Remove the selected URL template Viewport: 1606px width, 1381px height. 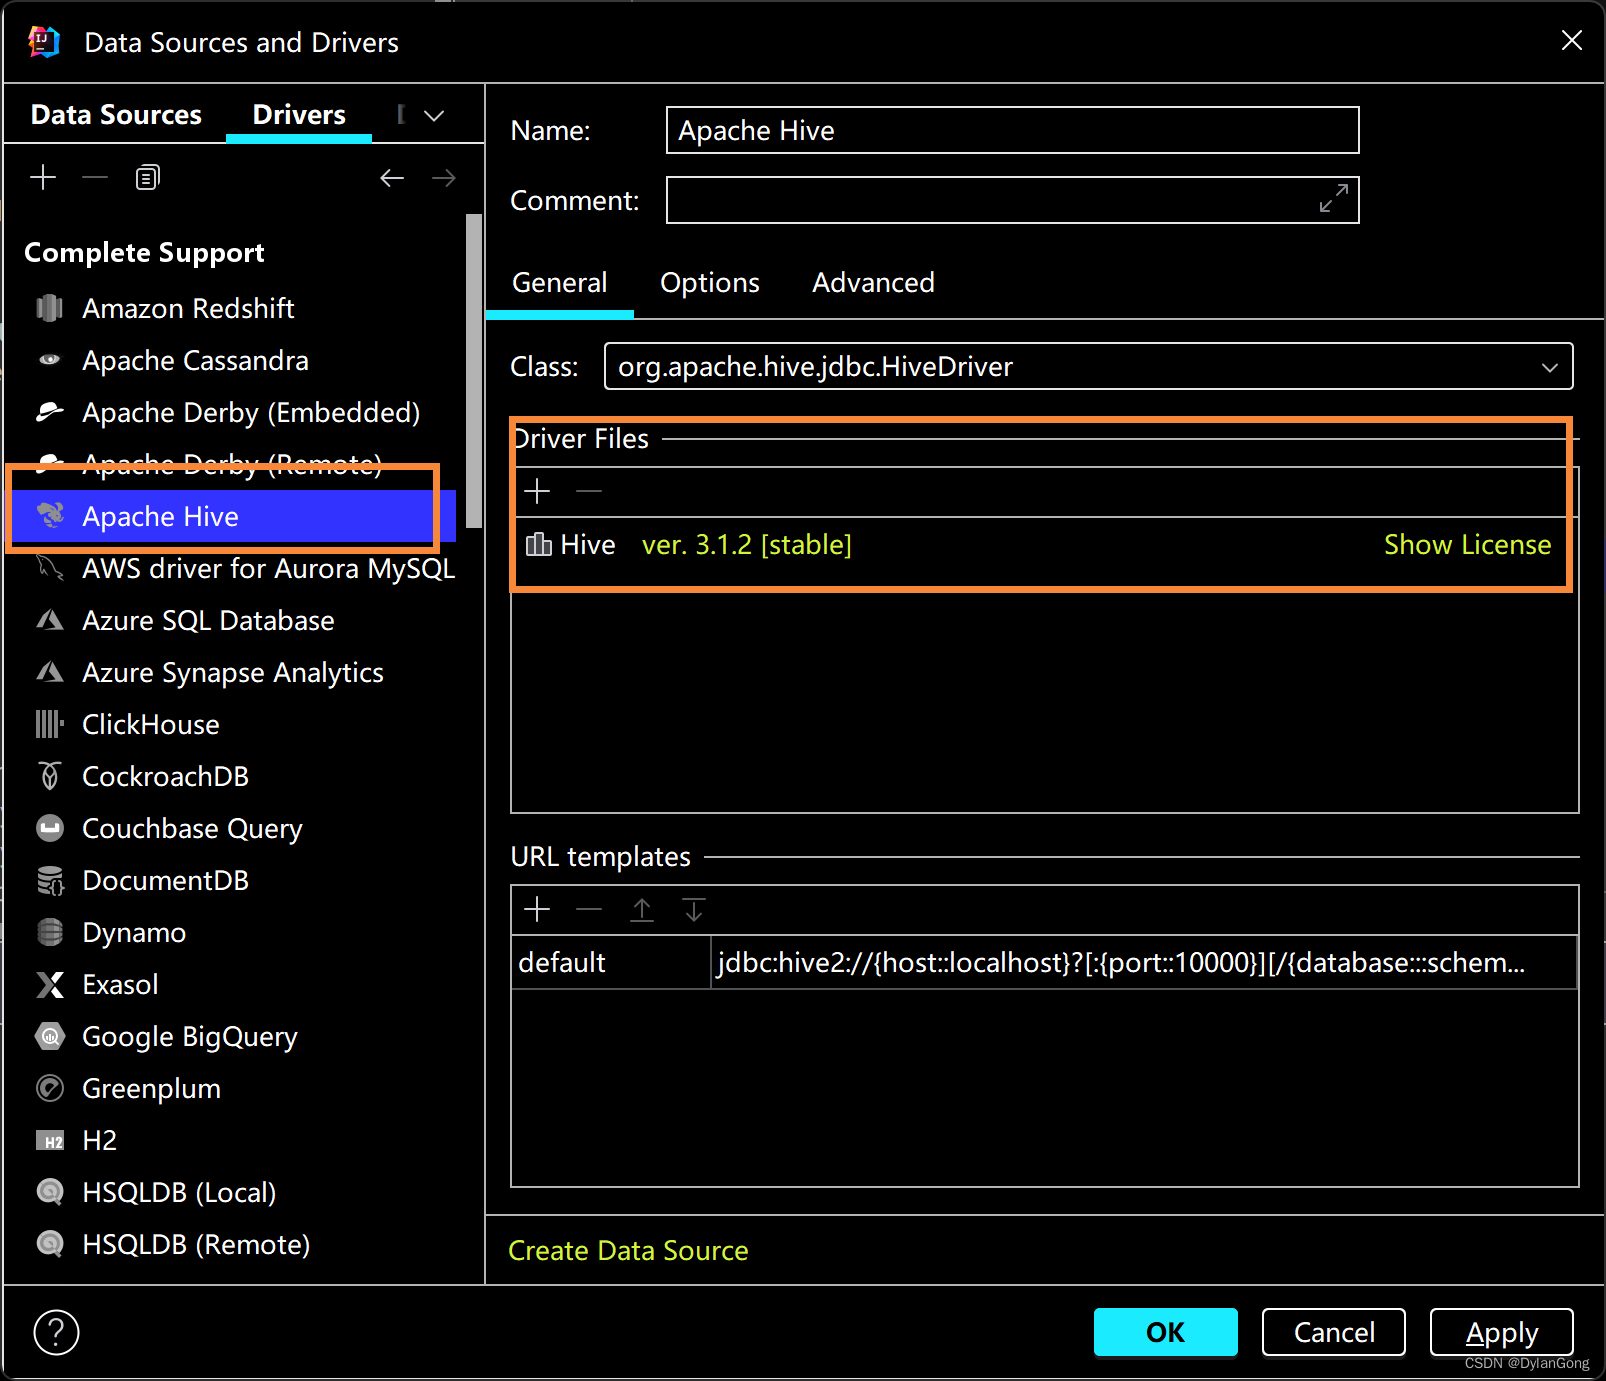589,909
